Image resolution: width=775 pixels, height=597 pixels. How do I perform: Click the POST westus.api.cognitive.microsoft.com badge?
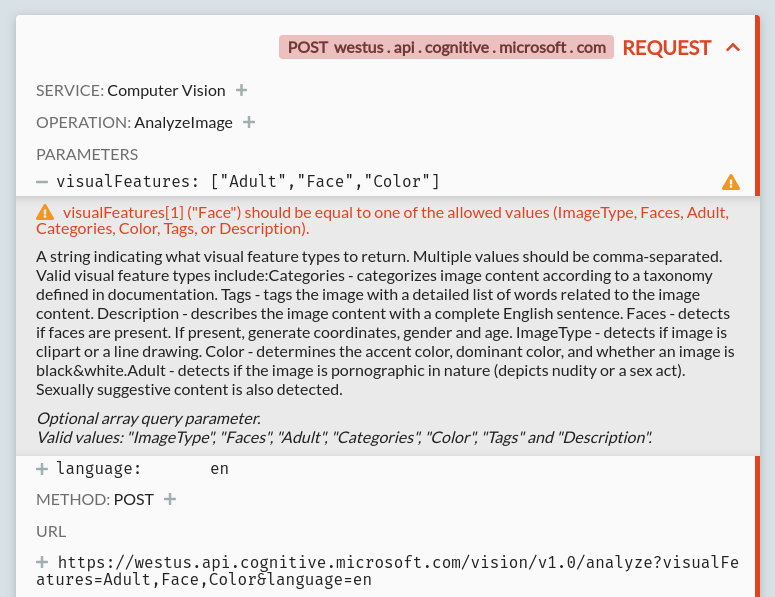446,47
